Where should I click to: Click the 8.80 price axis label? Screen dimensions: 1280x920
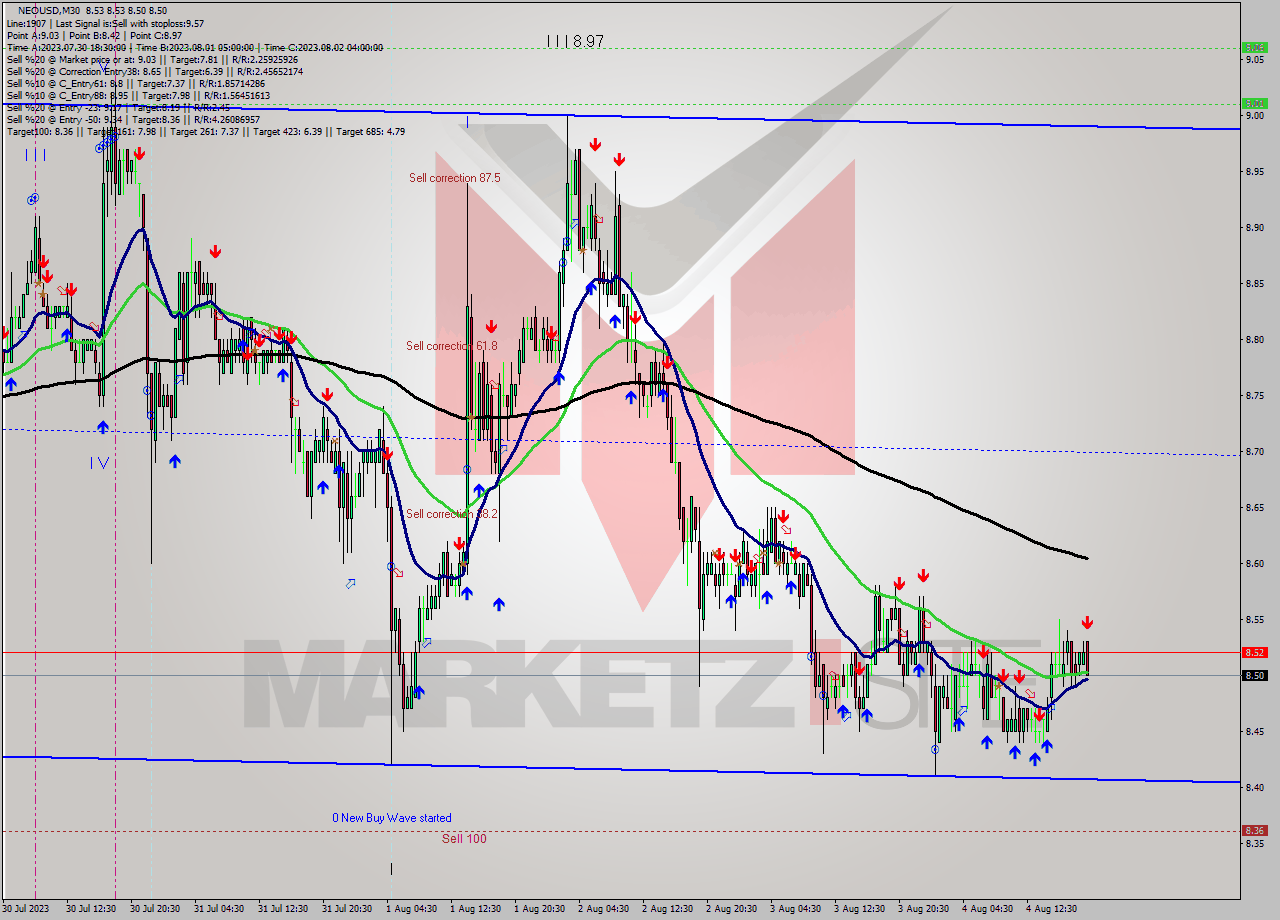click(x=1255, y=340)
